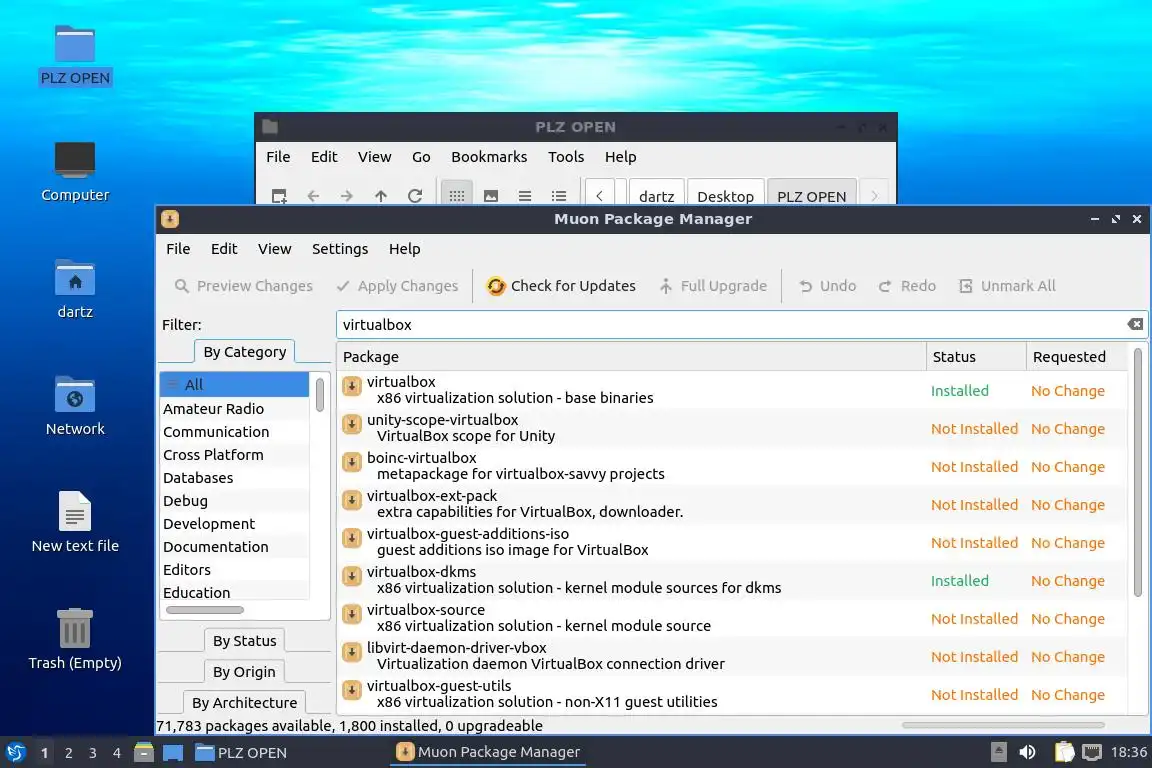
Task: Click reload icon in PLZ OPEN window
Action: click(x=415, y=196)
